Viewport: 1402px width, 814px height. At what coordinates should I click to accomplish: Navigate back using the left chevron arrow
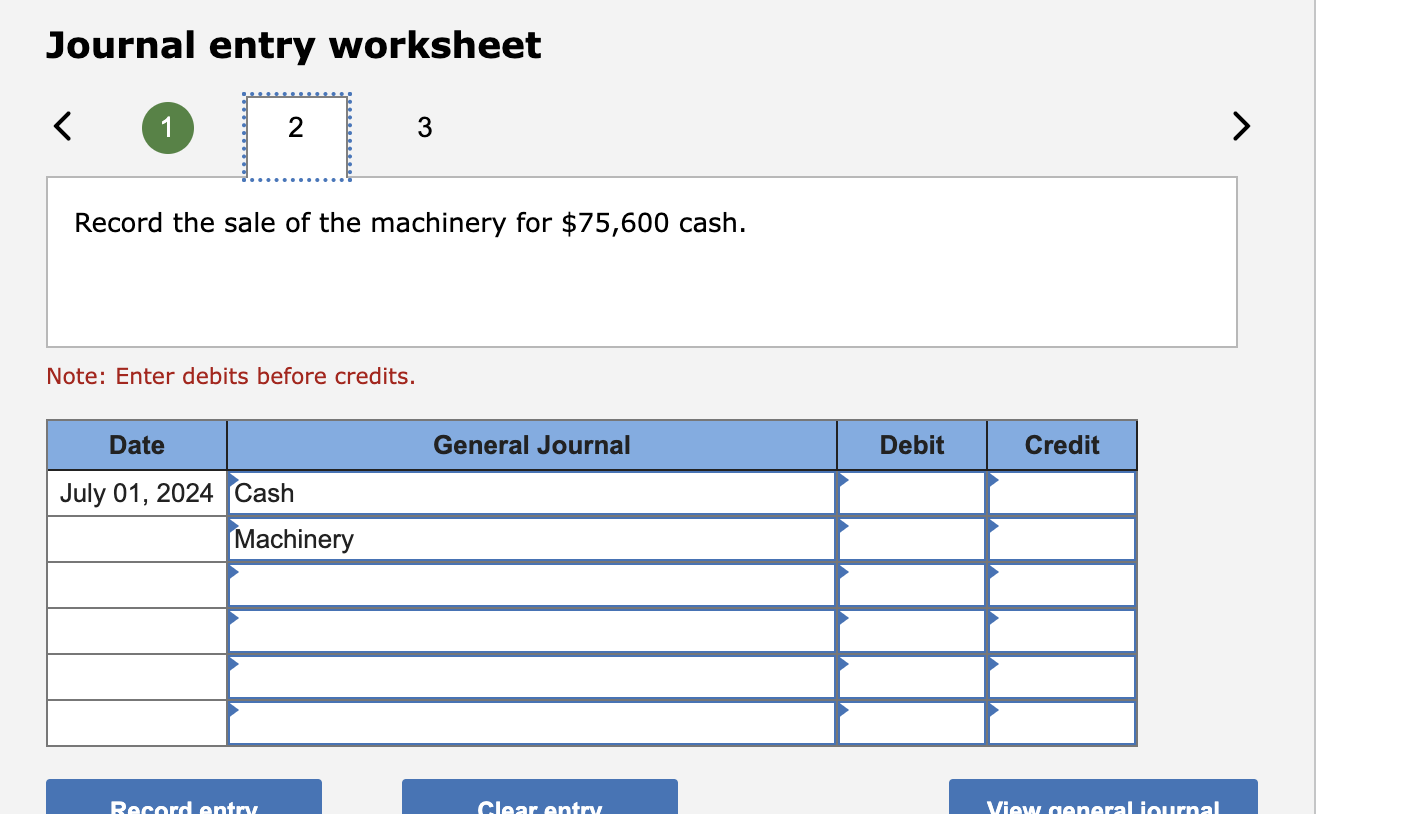point(62,126)
